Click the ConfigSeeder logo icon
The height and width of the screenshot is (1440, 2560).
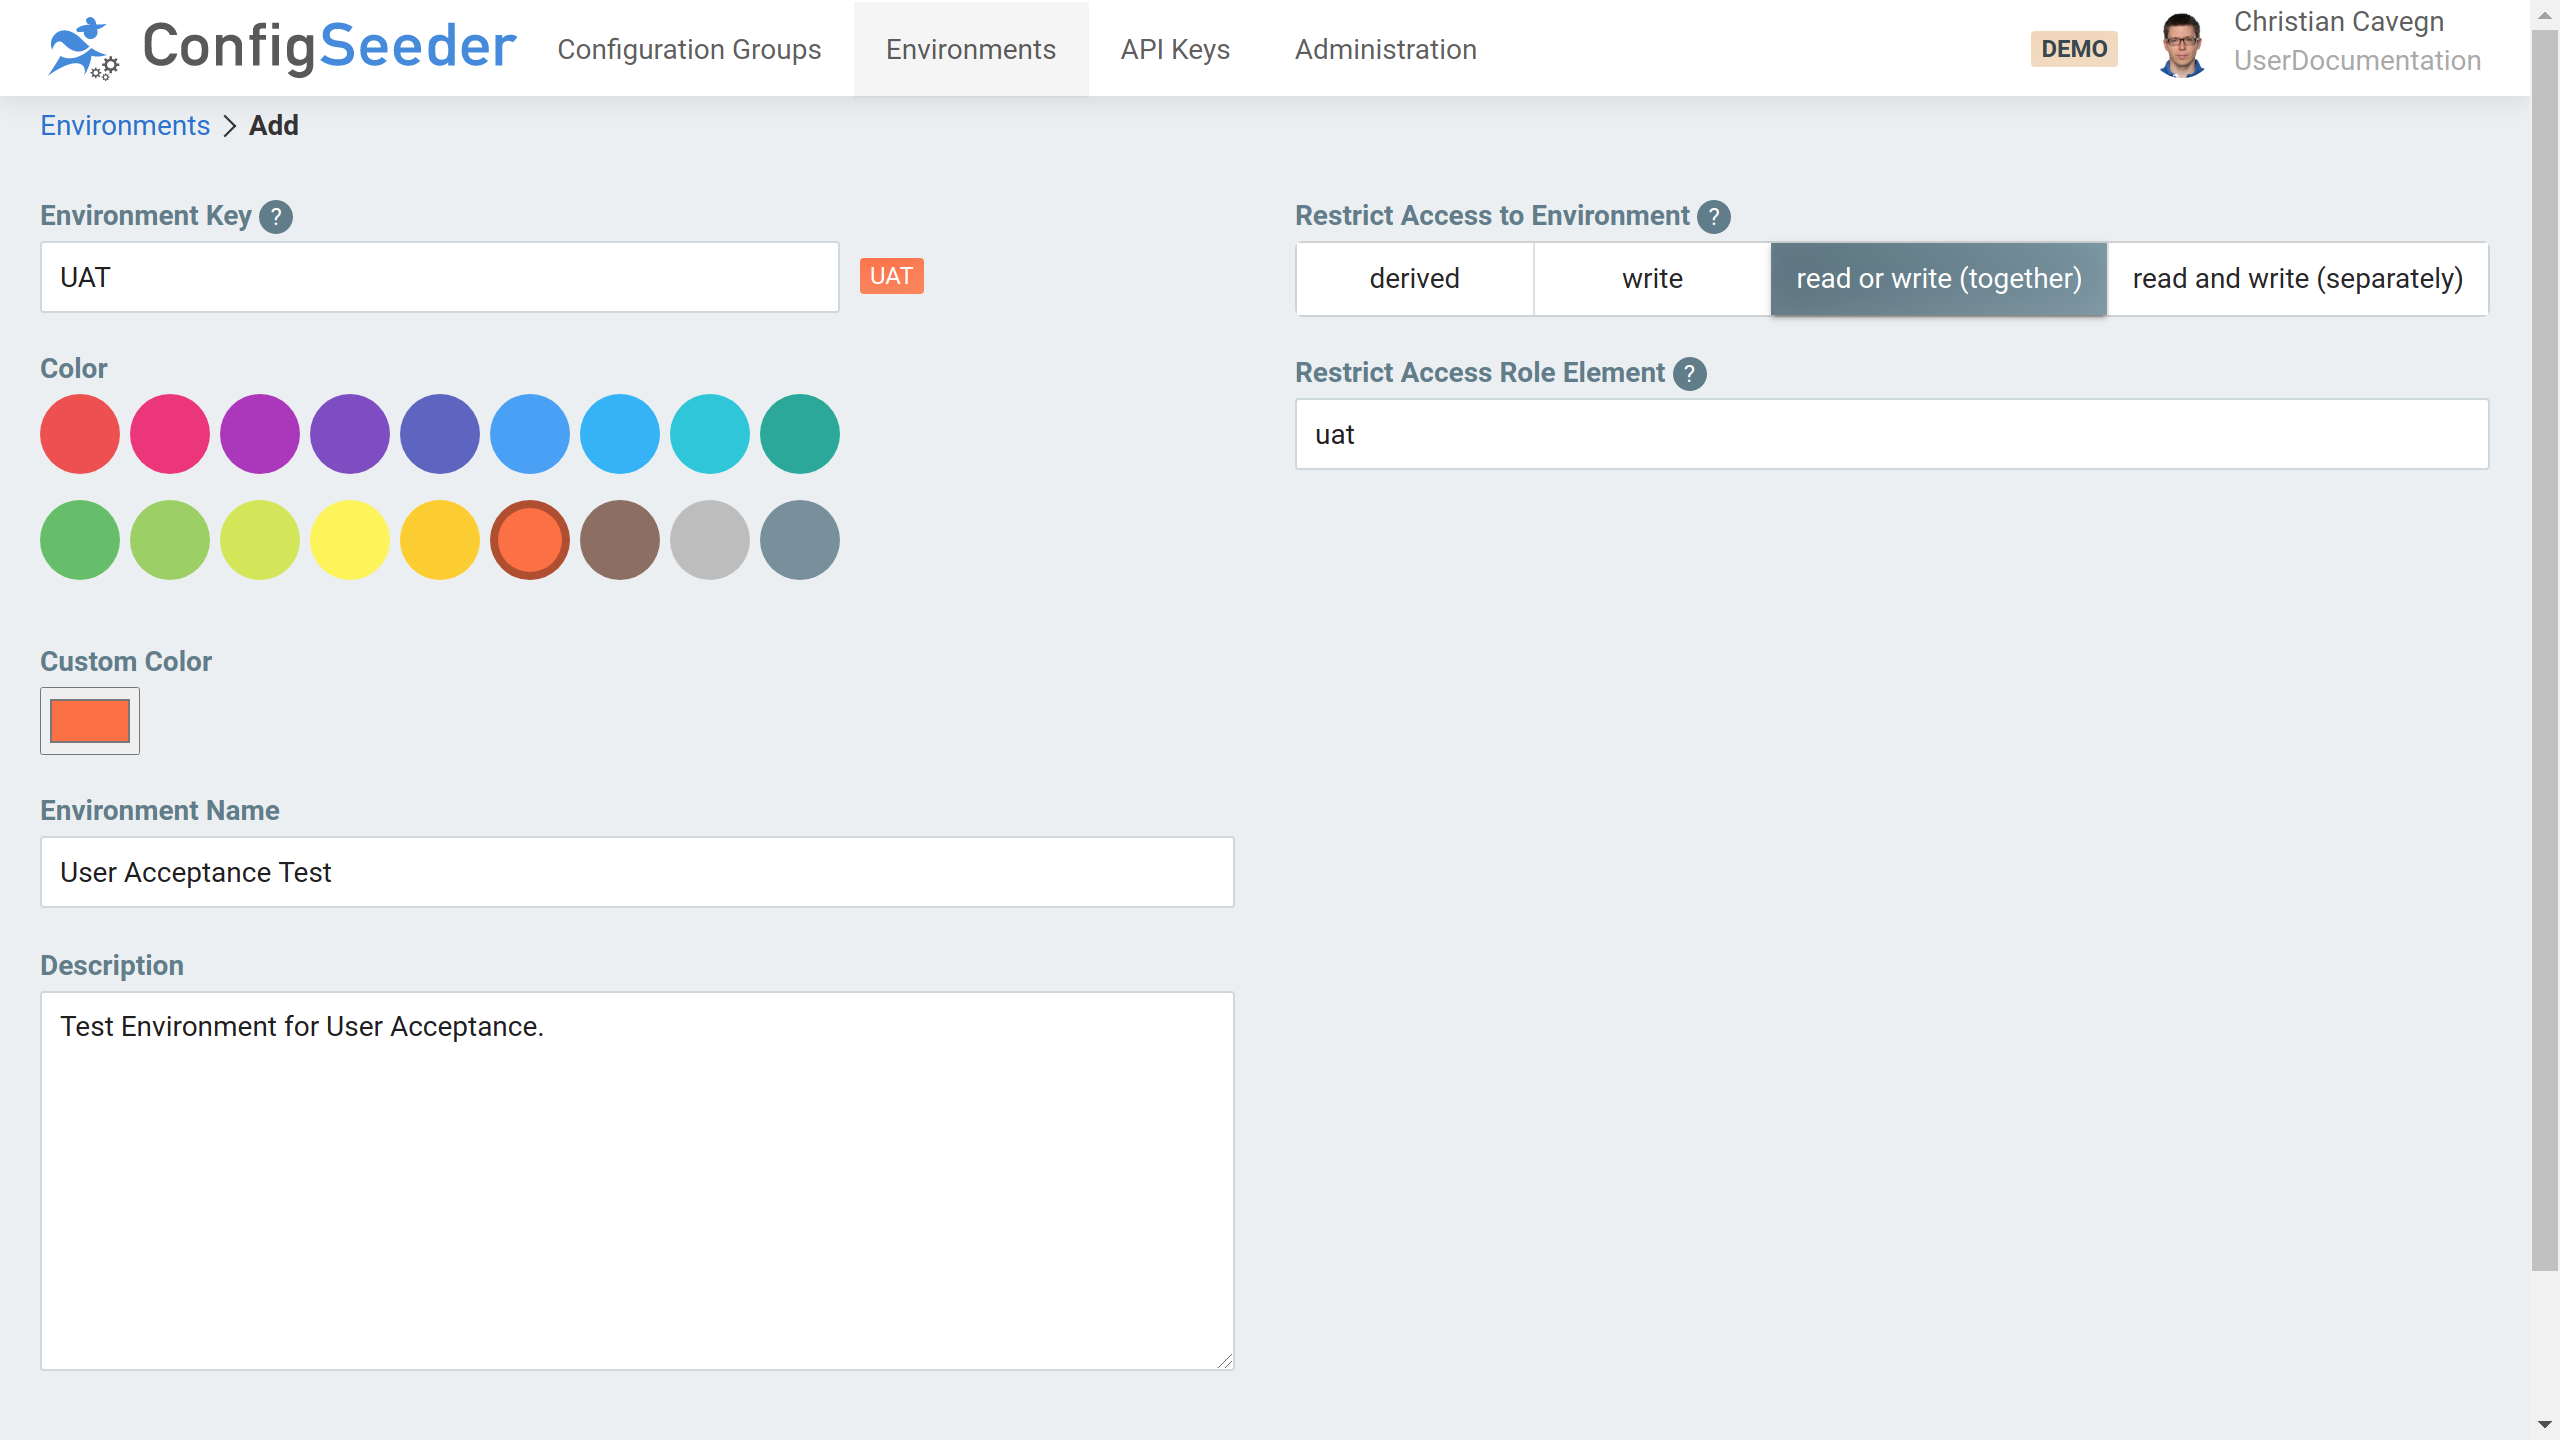point(83,47)
